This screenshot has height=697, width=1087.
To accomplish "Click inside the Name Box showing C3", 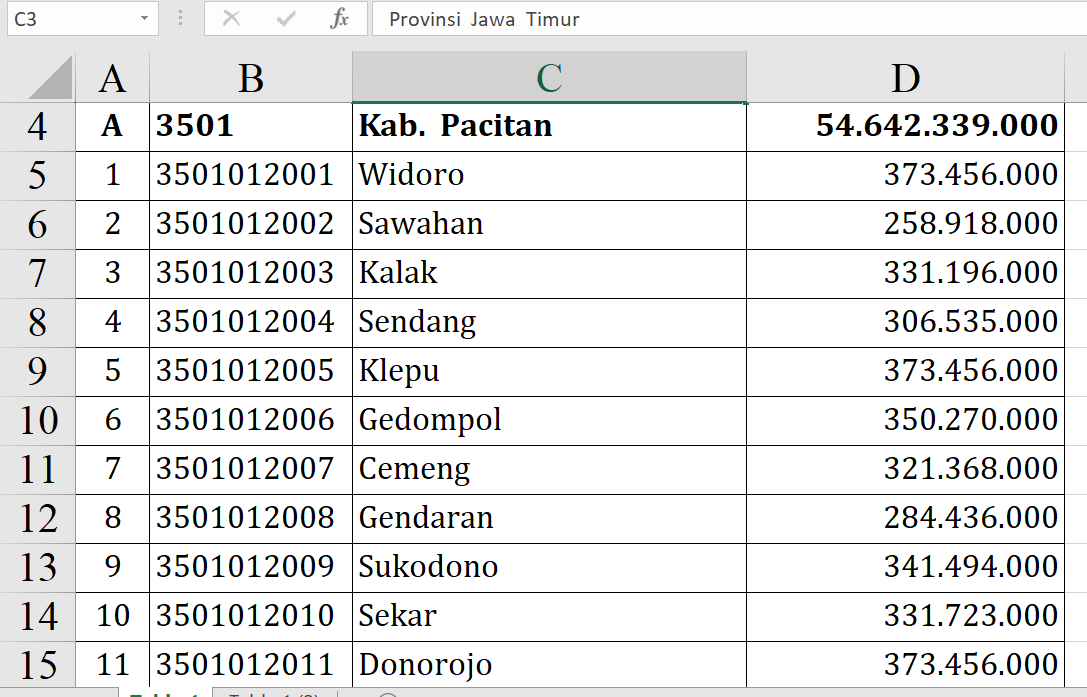I will (x=68, y=19).
